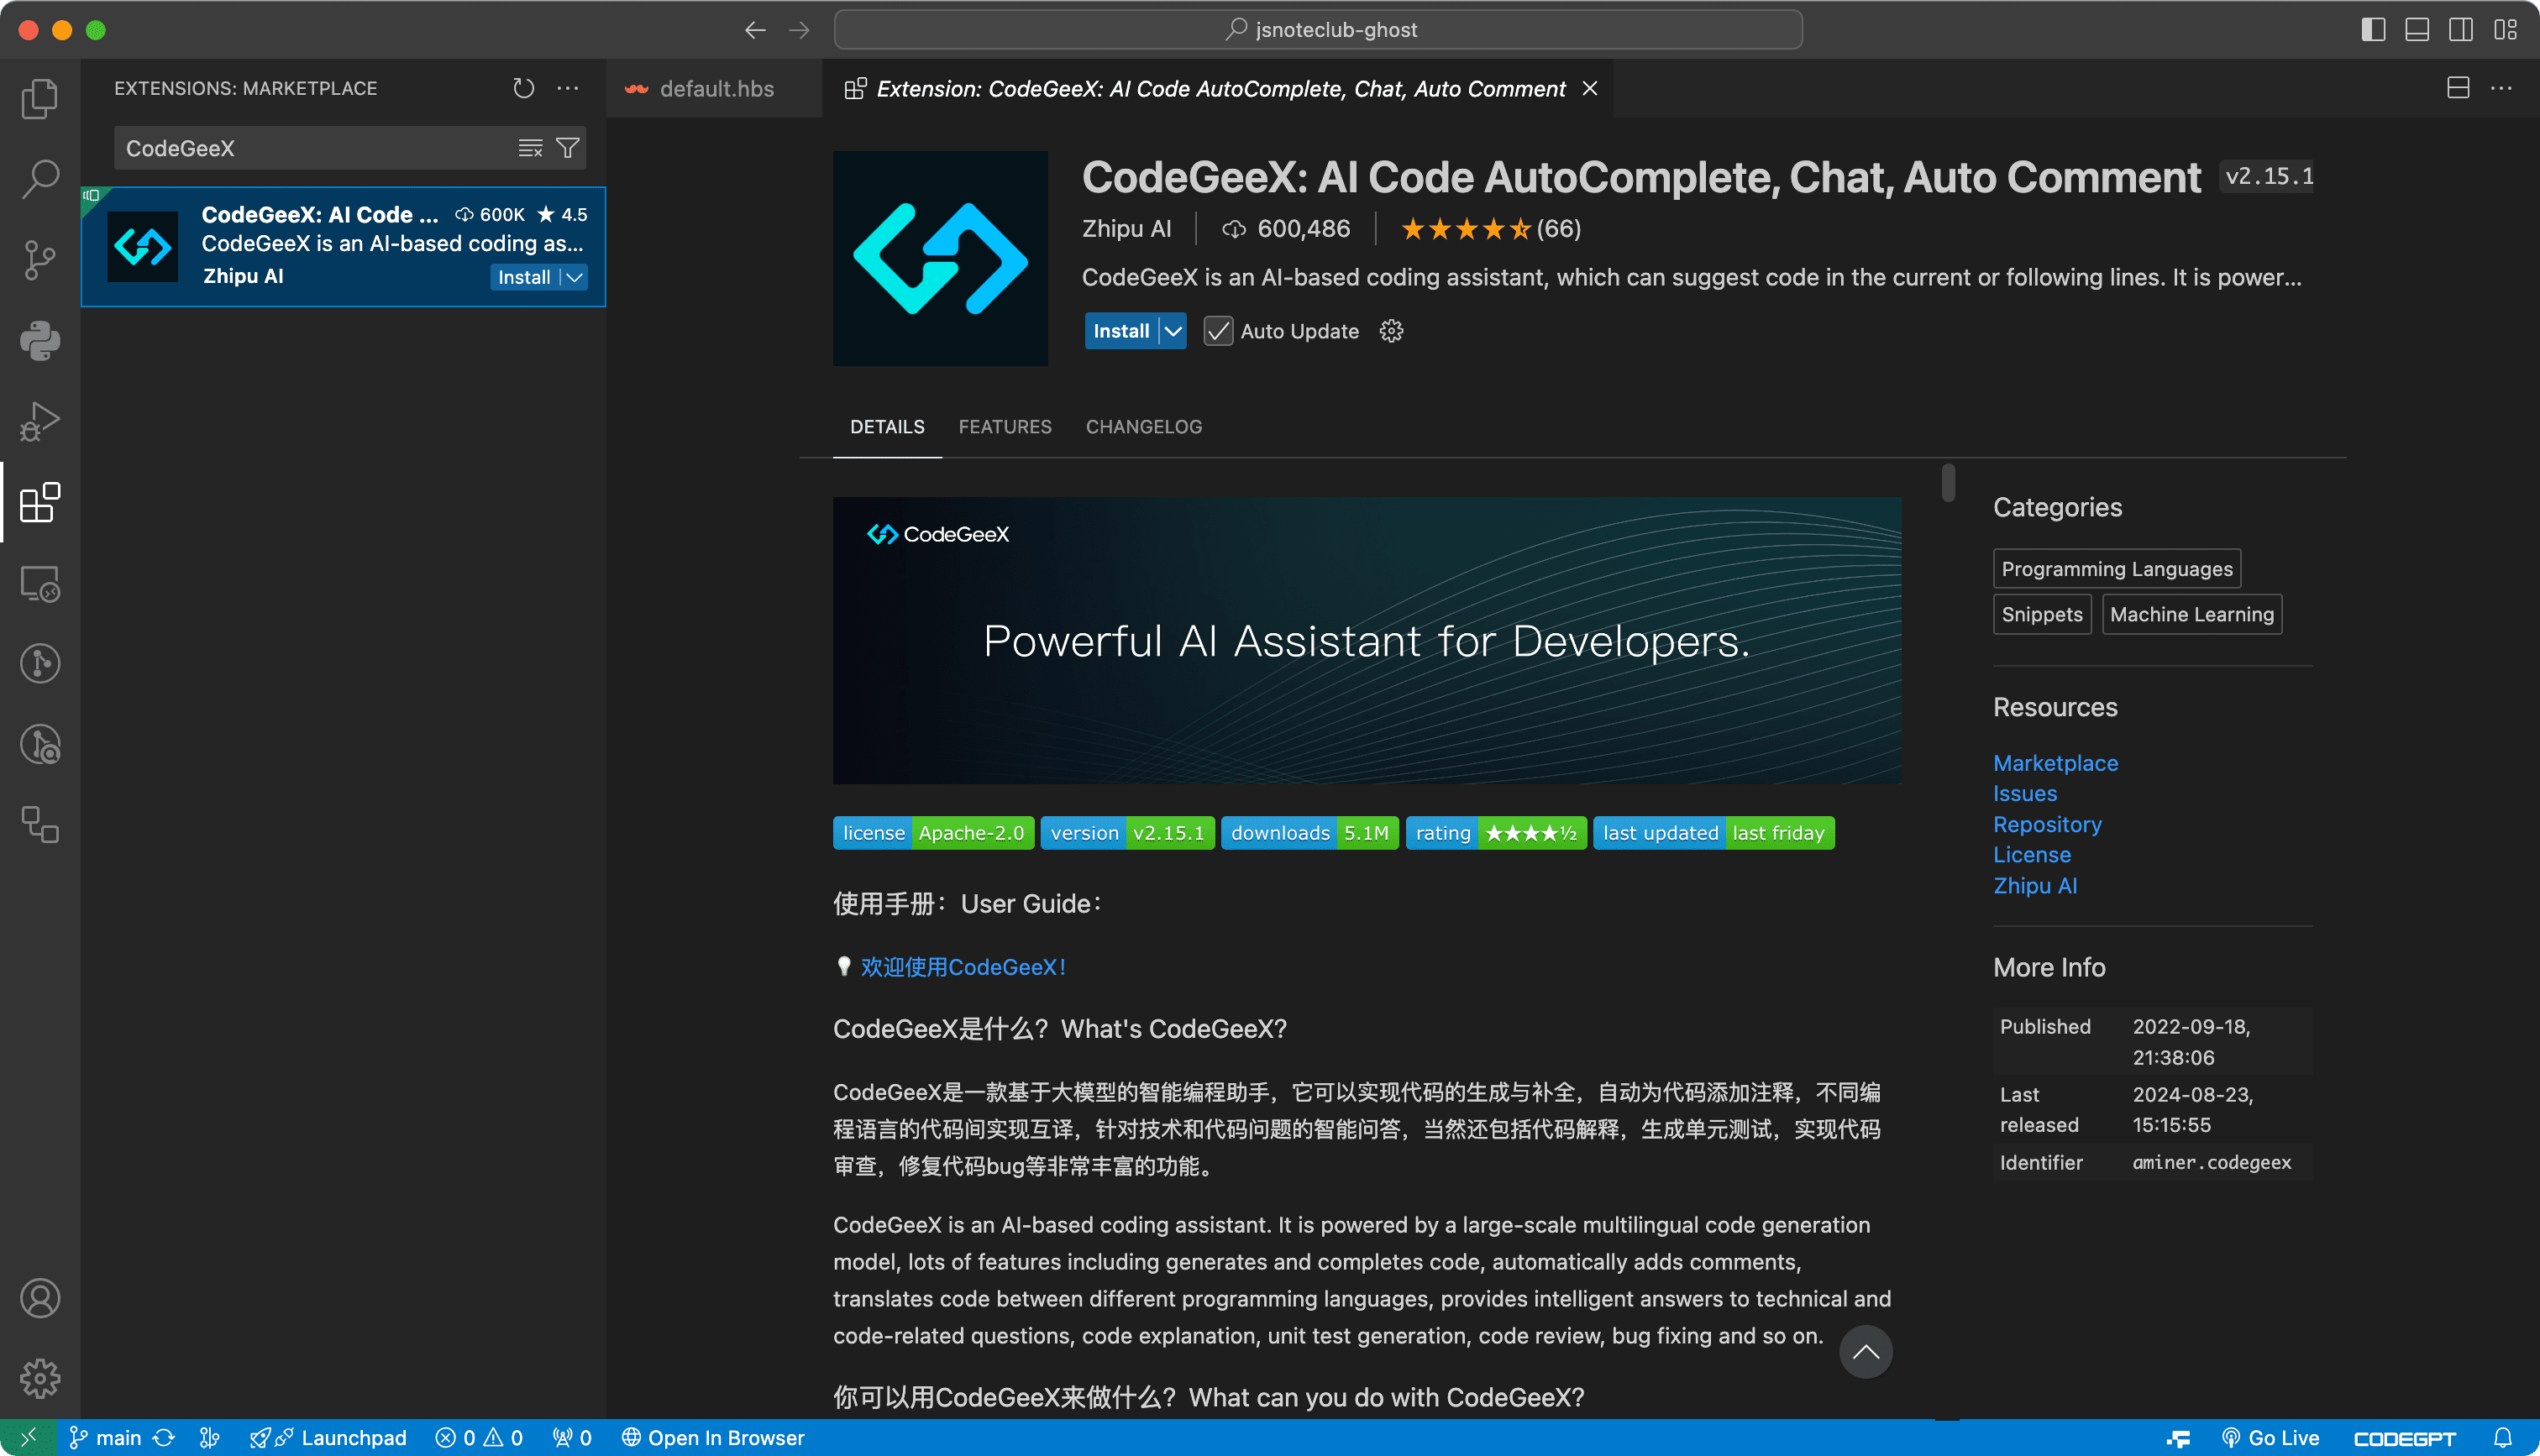This screenshot has height=1456, width=2540.
Task: Refresh the extensions marketplace list
Action: [523, 88]
